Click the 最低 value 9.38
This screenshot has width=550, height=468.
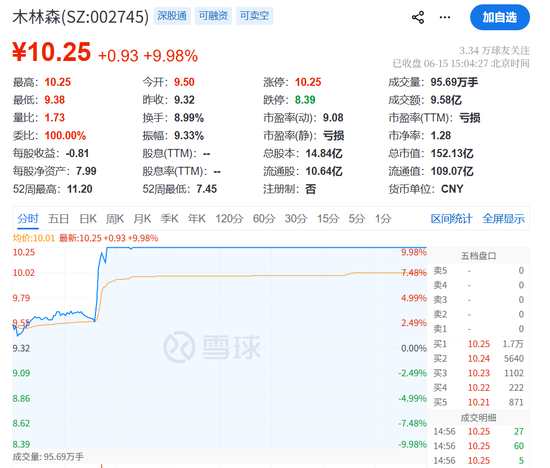(54, 100)
